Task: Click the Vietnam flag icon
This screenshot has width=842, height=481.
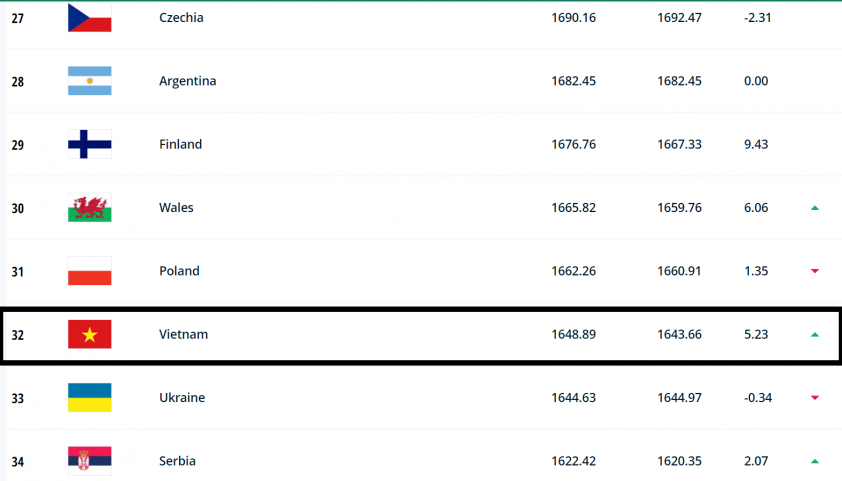Action: 90,334
